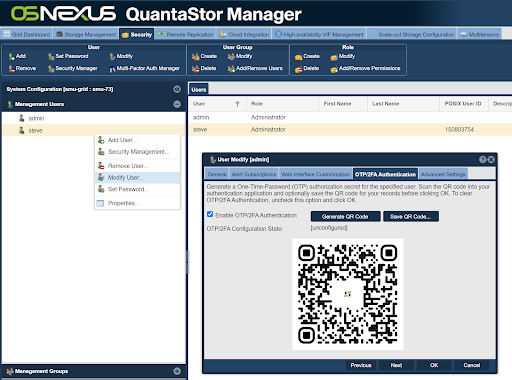Click the Remove user toolbar icon
The image size is (512, 380).
pyautogui.click(x=22, y=68)
